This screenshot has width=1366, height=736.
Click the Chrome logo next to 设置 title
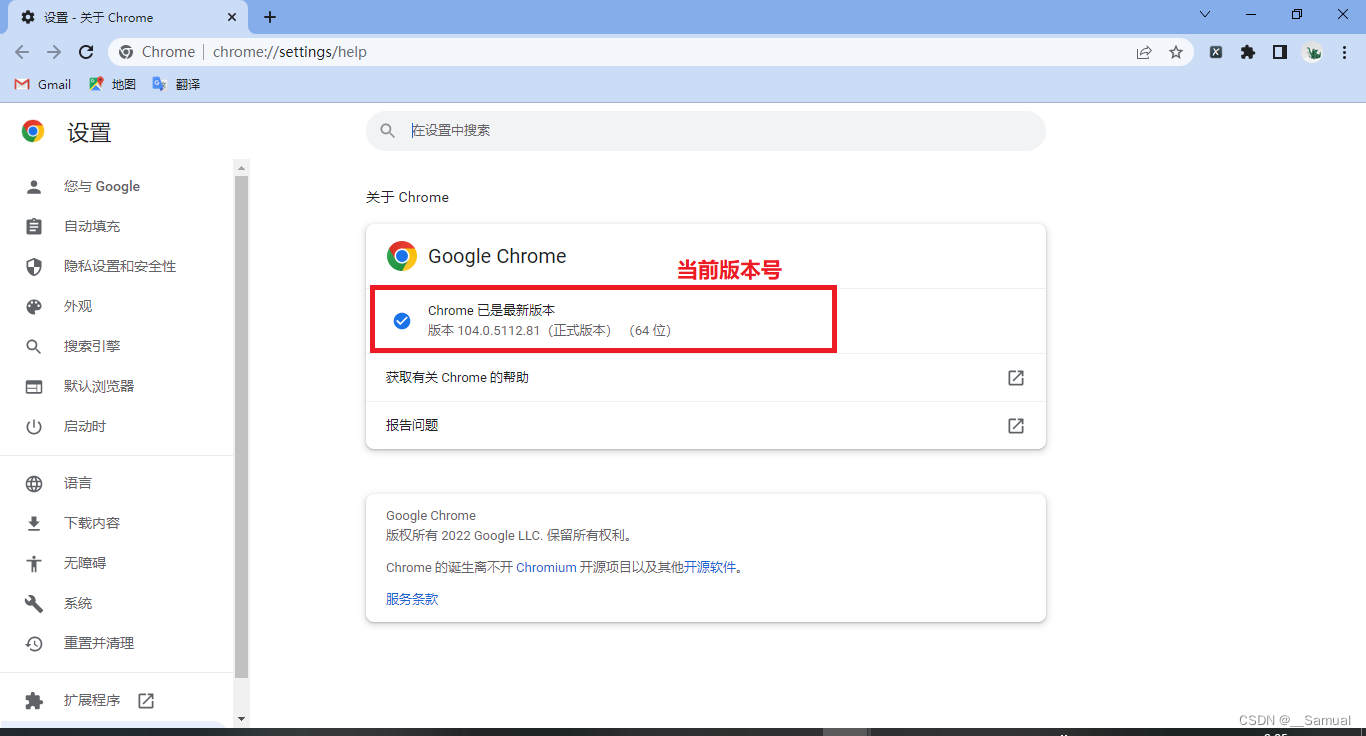33,131
